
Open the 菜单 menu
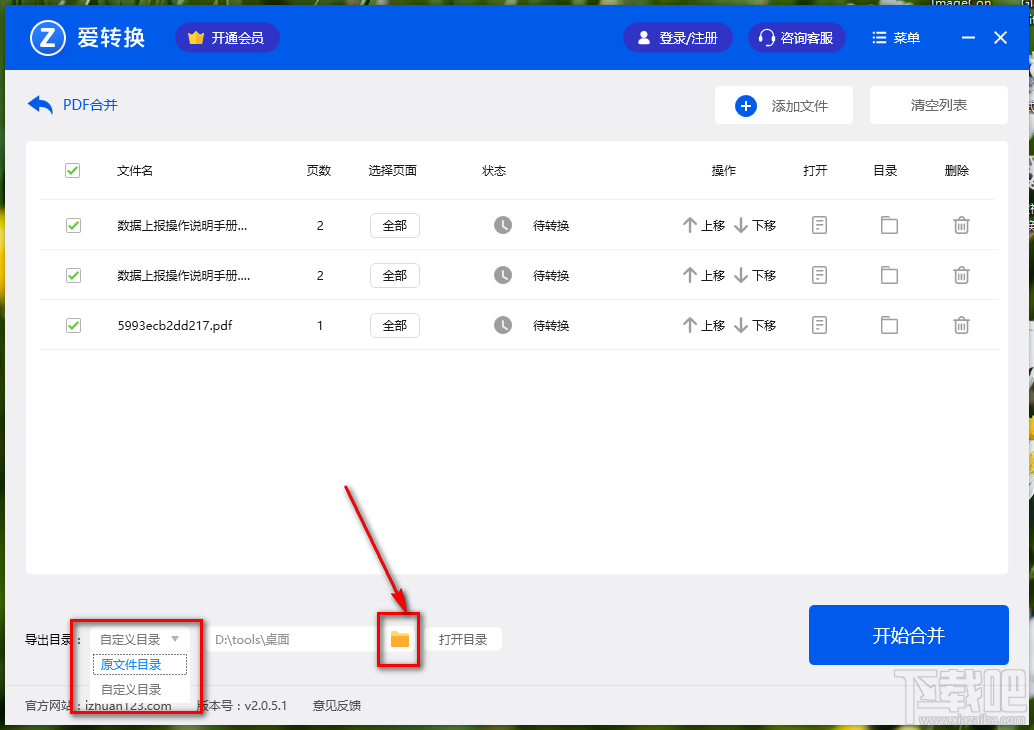pos(895,37)
